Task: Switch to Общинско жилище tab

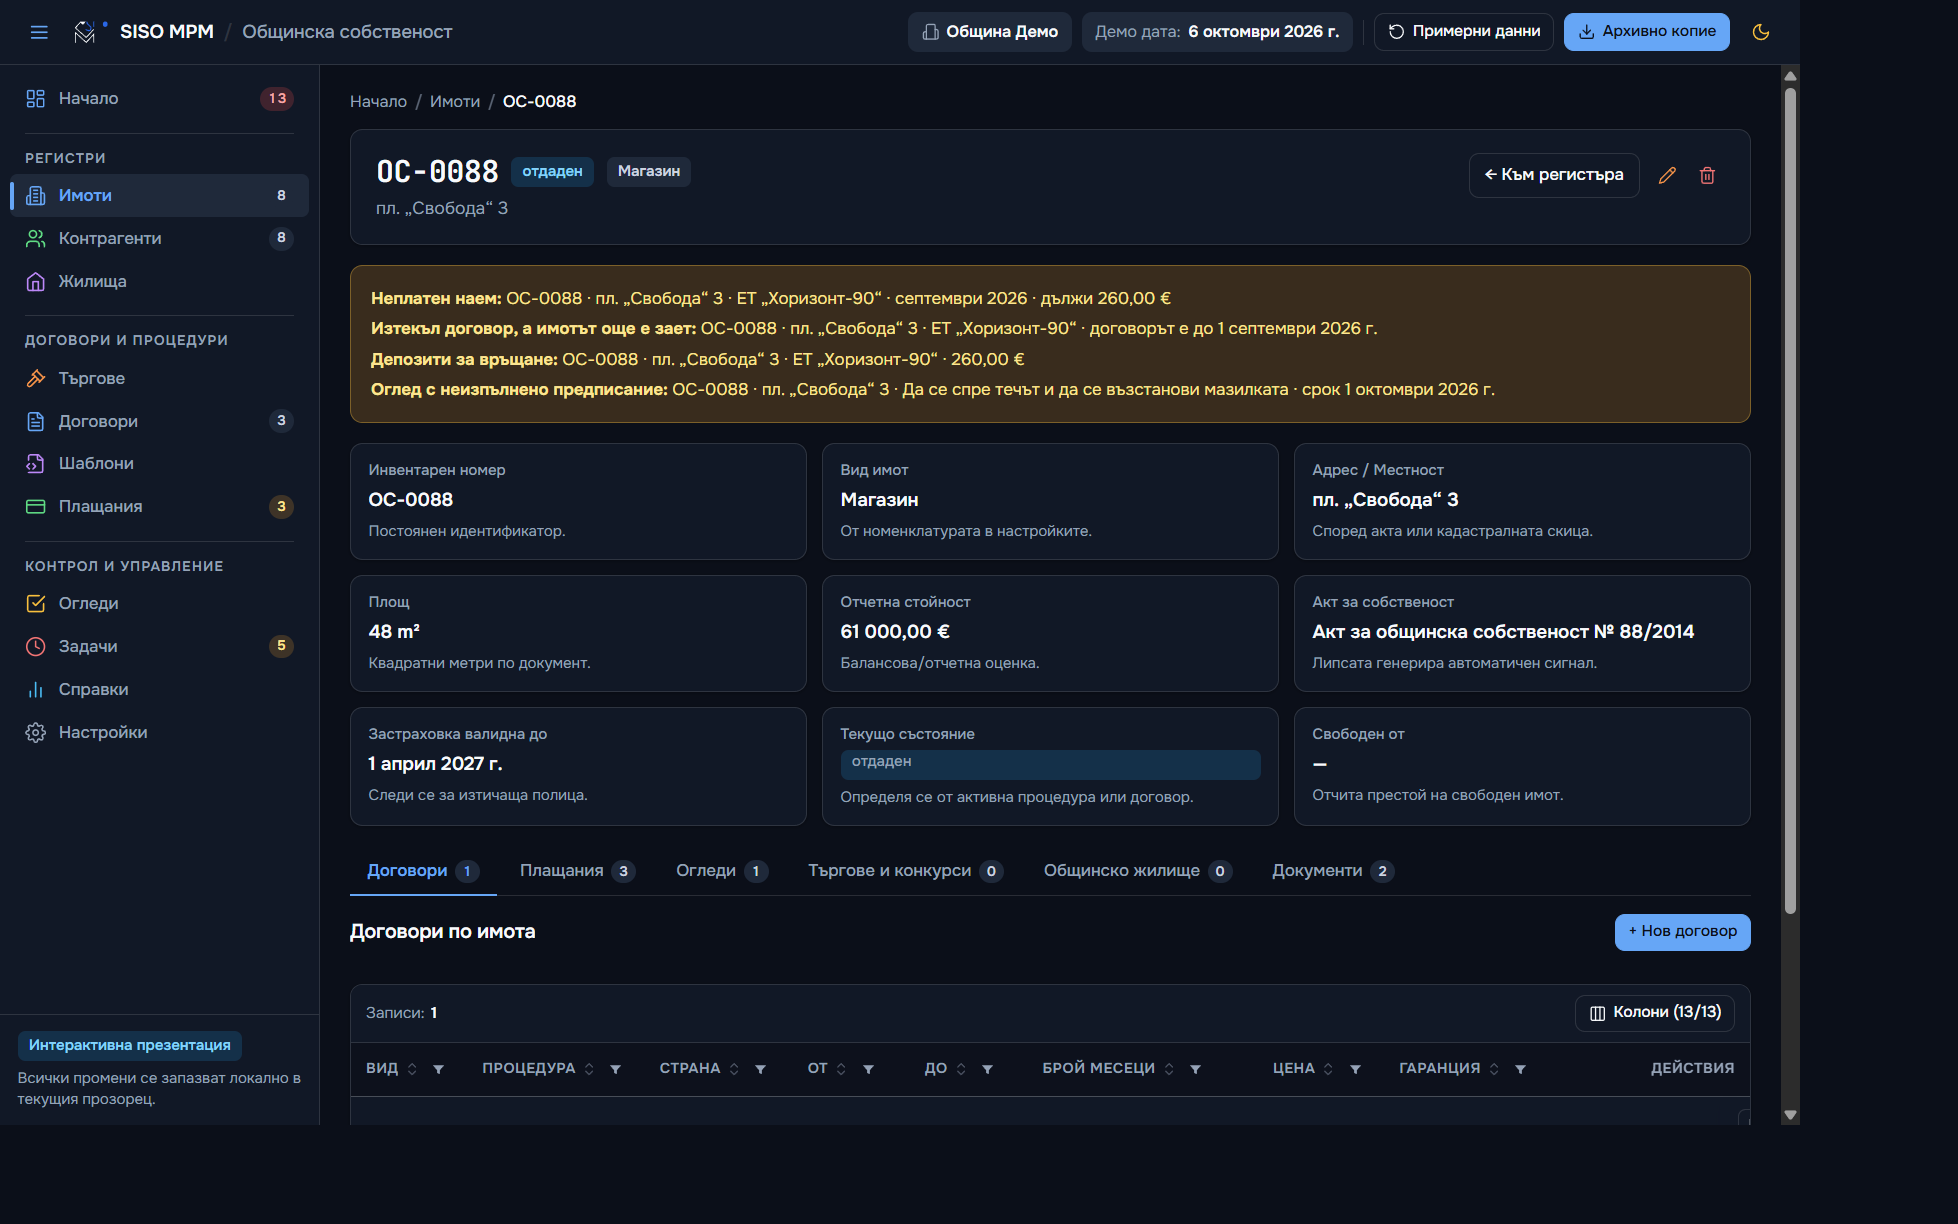Action: click(1137, 871)
